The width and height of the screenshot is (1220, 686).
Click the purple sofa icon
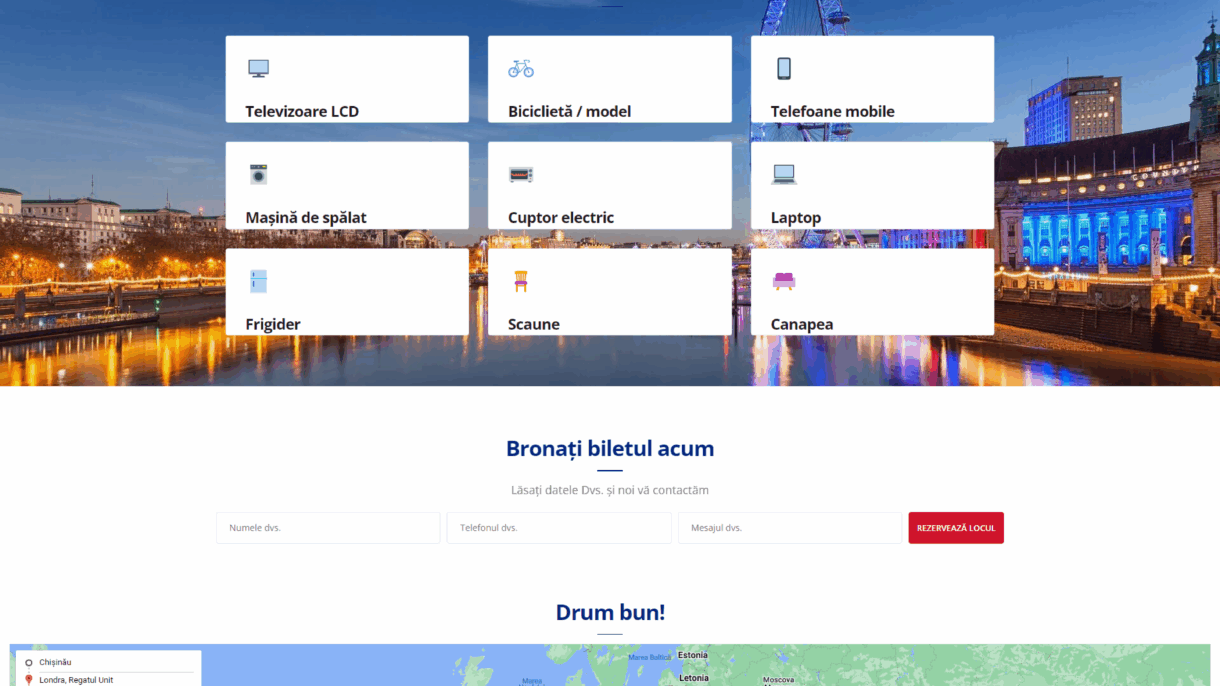pyautogui.click(x=784, y=281)
